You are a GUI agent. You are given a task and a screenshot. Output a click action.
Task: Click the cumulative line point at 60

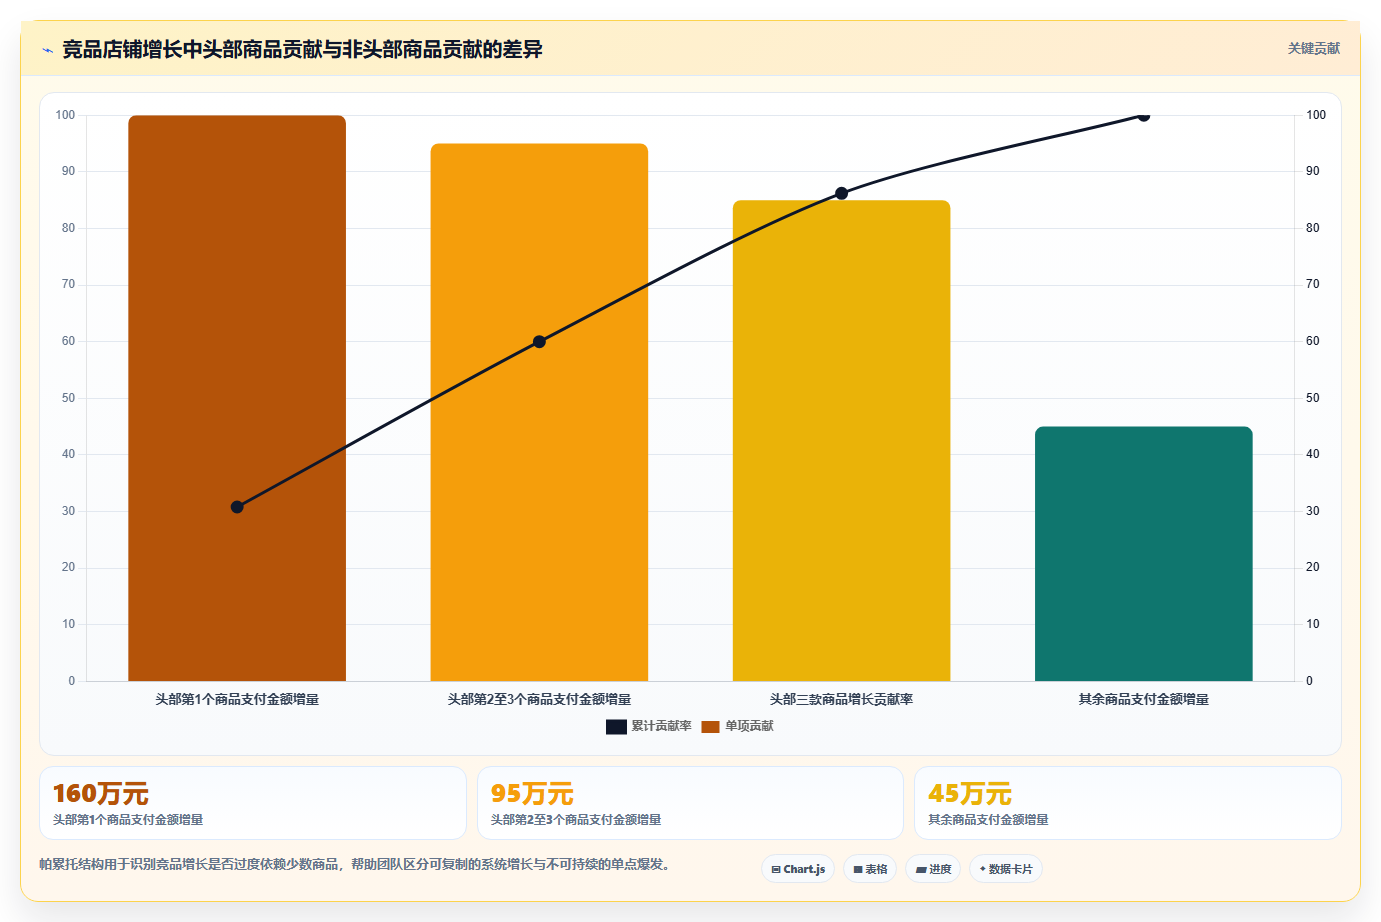tap(539, 342)
